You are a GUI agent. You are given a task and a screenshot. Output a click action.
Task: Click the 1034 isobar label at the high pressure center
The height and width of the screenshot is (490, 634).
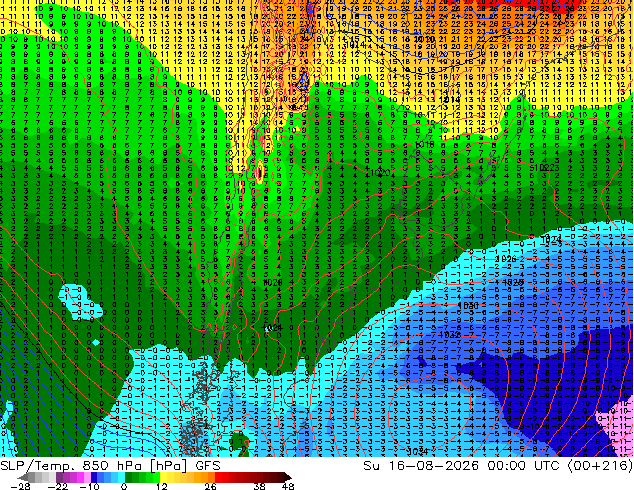point(418,451)
